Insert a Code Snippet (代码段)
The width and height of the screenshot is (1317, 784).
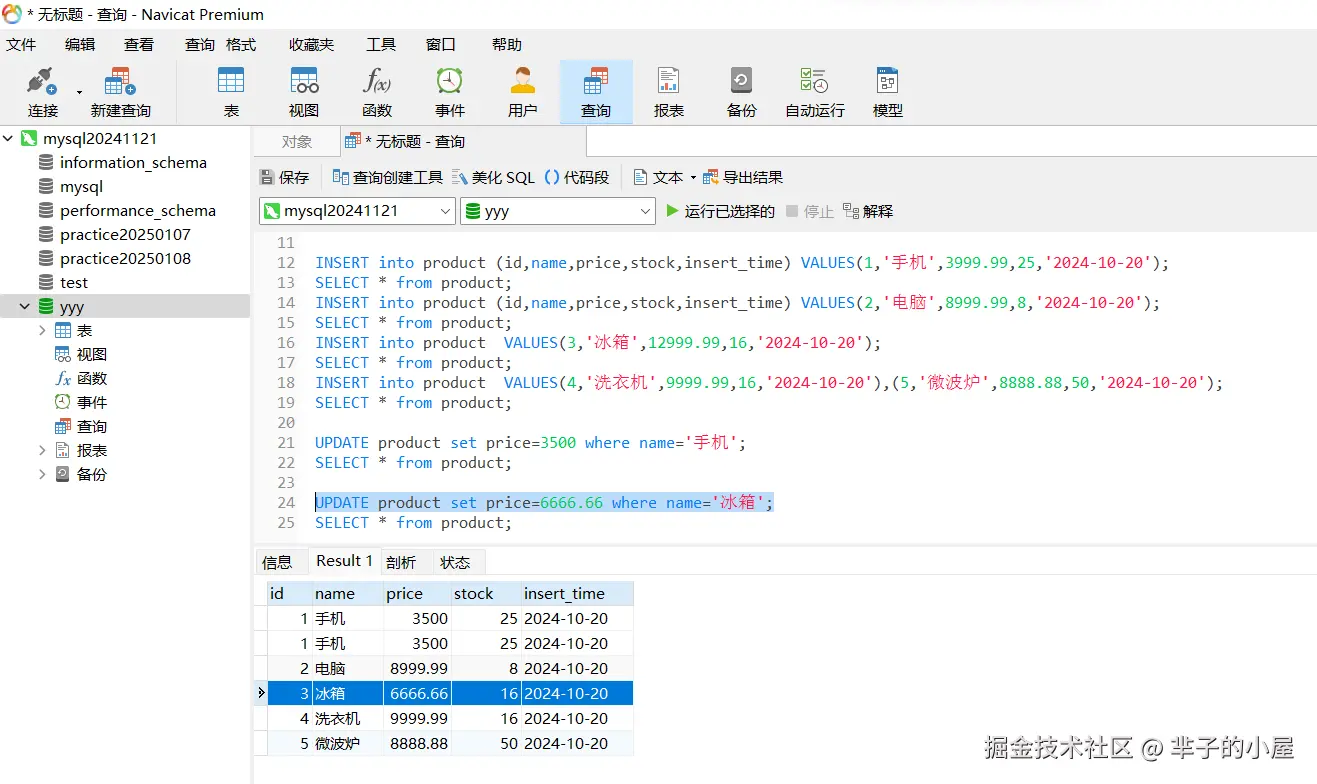(x=577, y=177)
